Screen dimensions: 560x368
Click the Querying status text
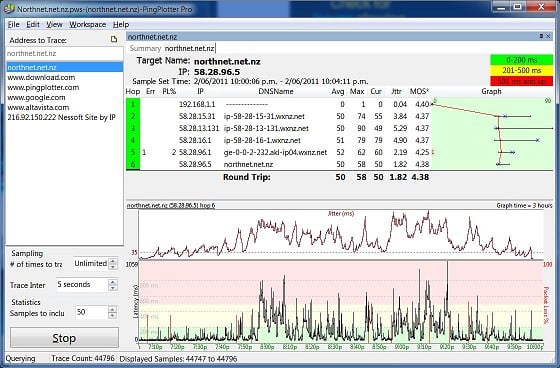(20, 359)
